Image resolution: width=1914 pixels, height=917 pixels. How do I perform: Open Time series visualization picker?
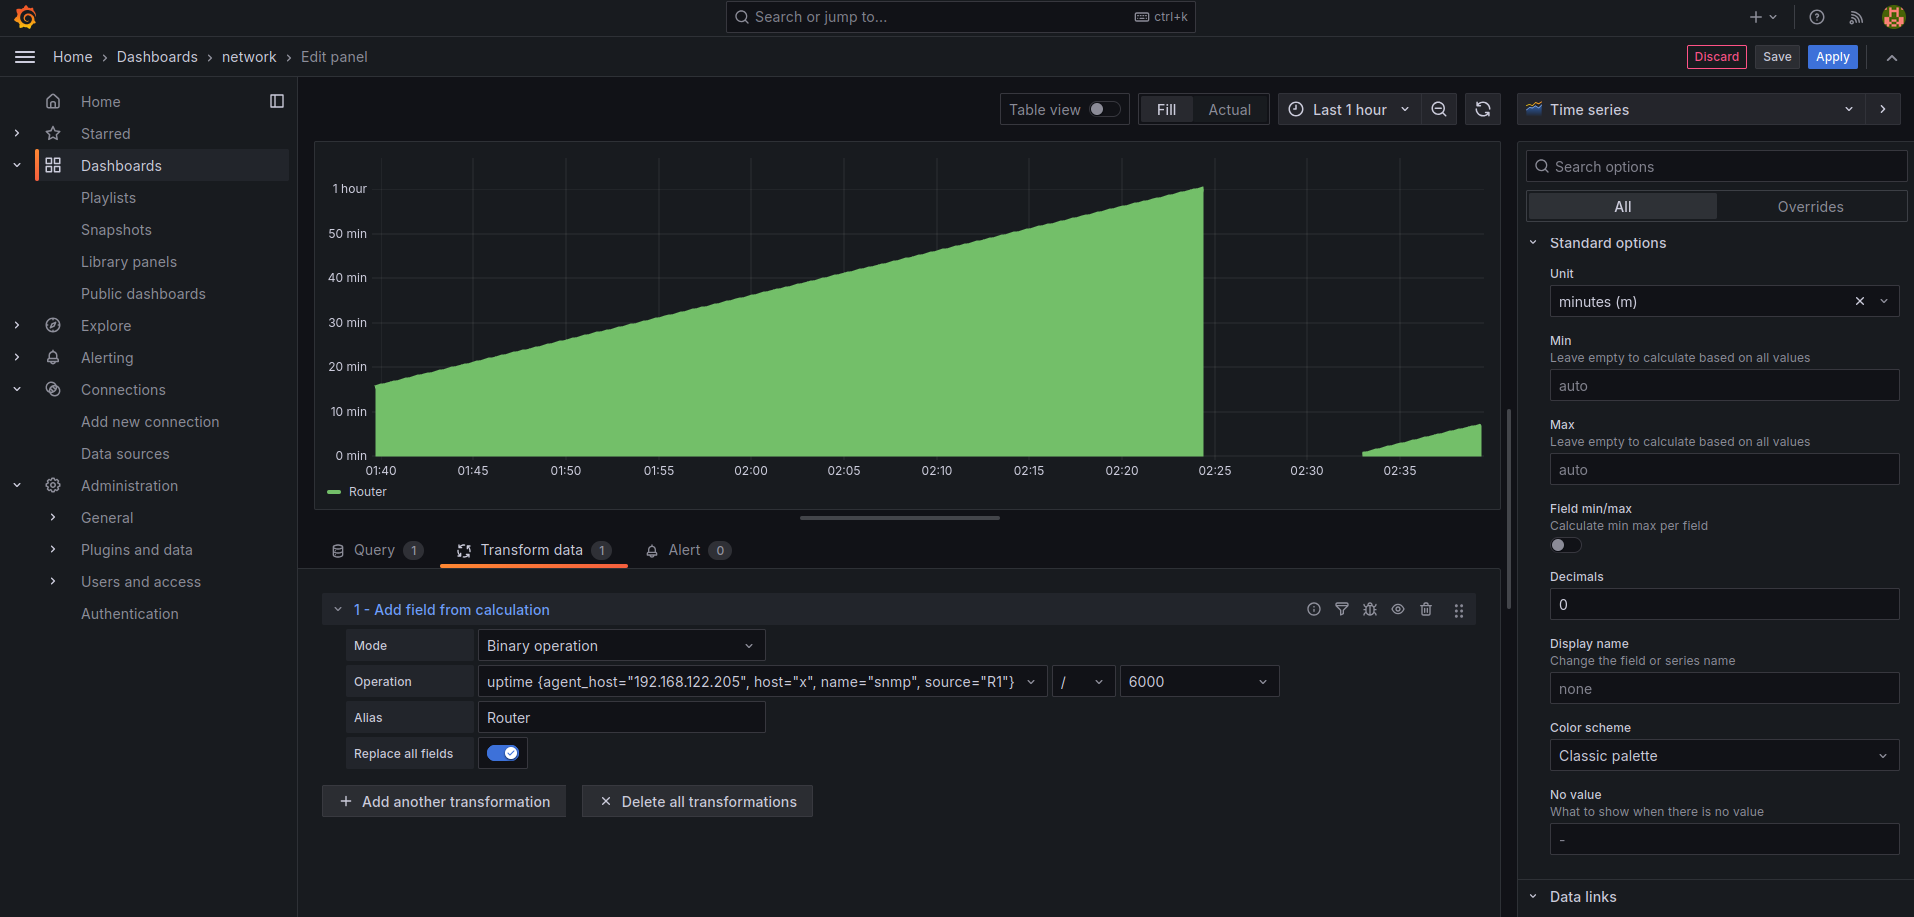(x=1691, y=109)
